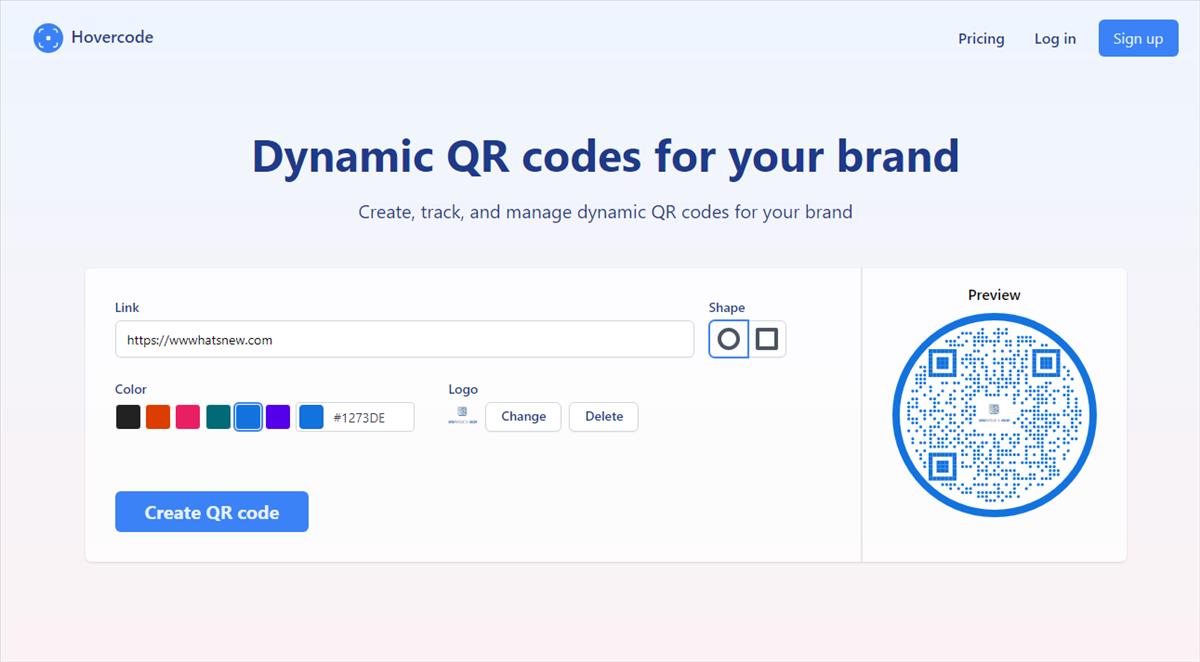
Task: Edit the #1273DE hex color field
Action: (x=370, y=417)
